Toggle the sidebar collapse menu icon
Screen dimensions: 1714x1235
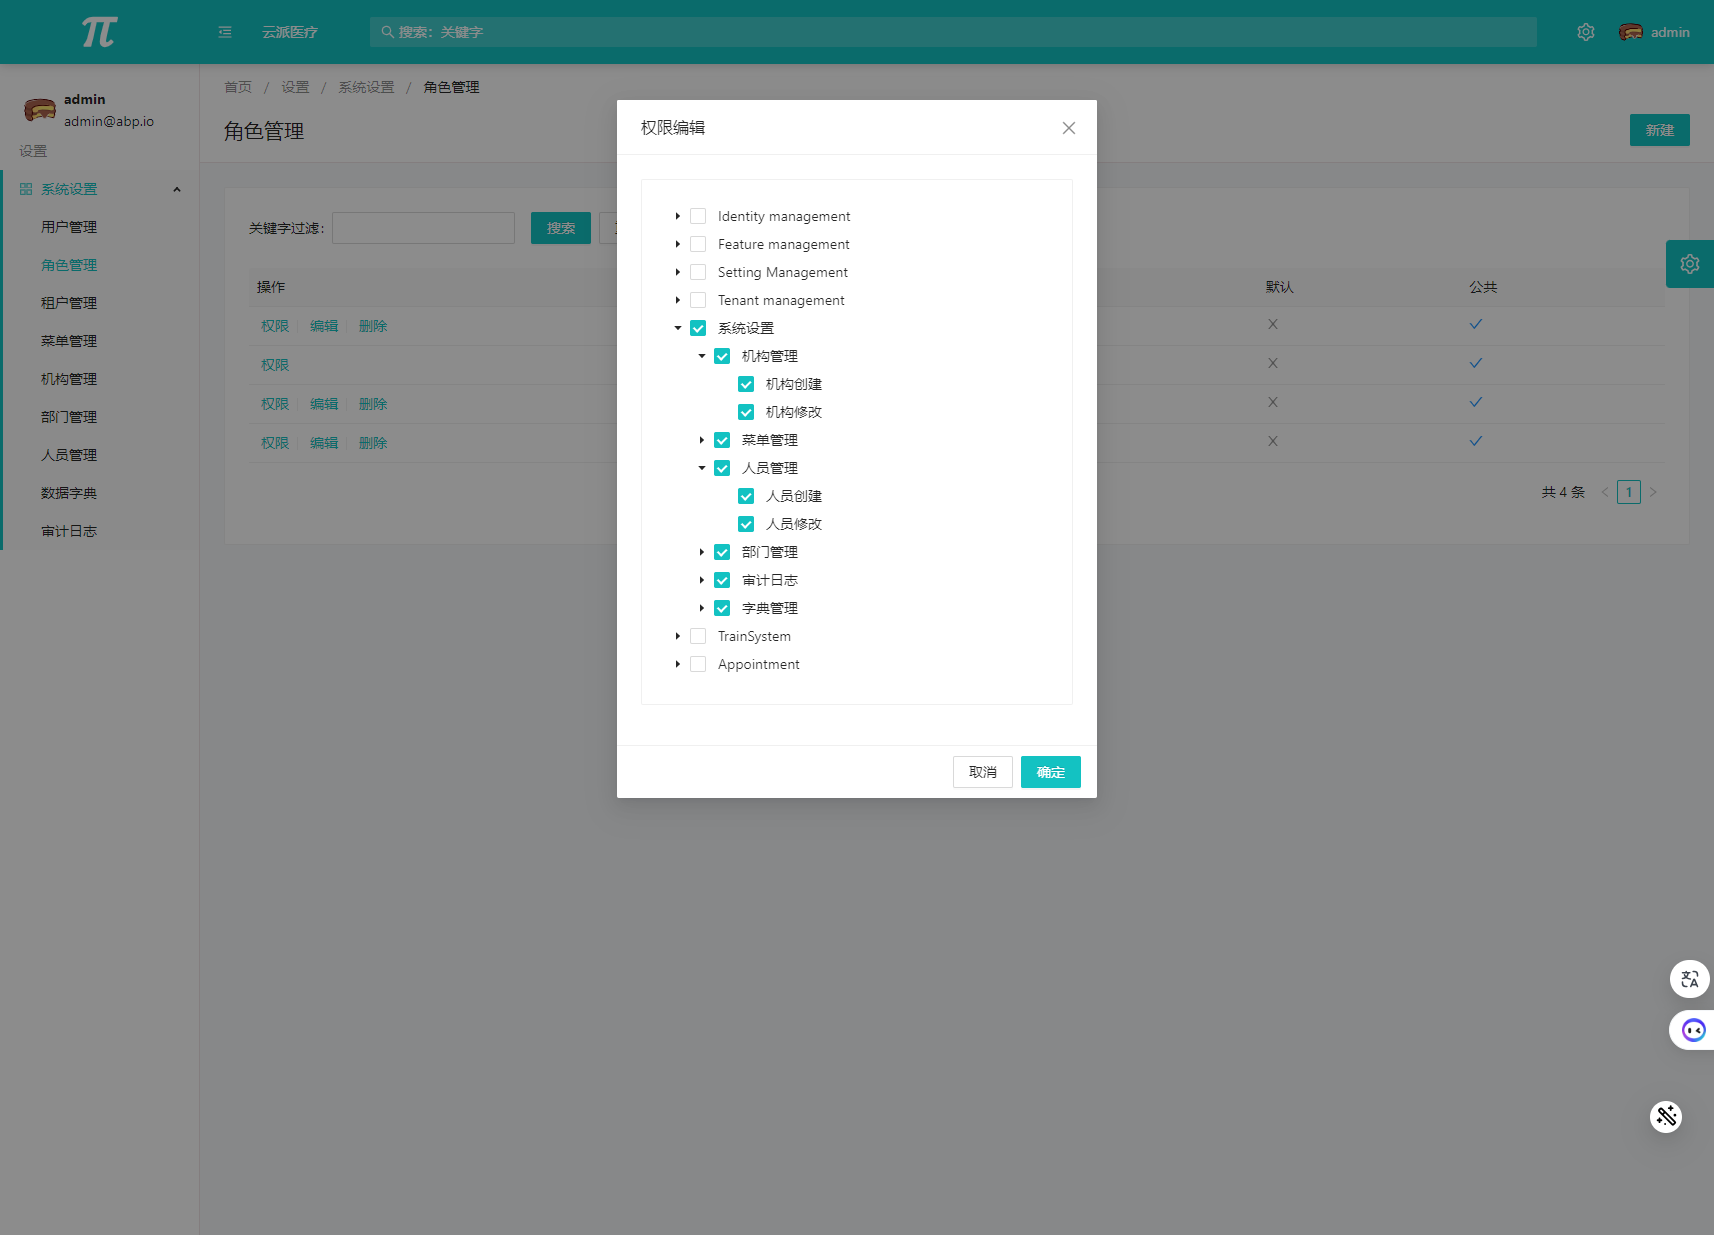coord(225,32)
